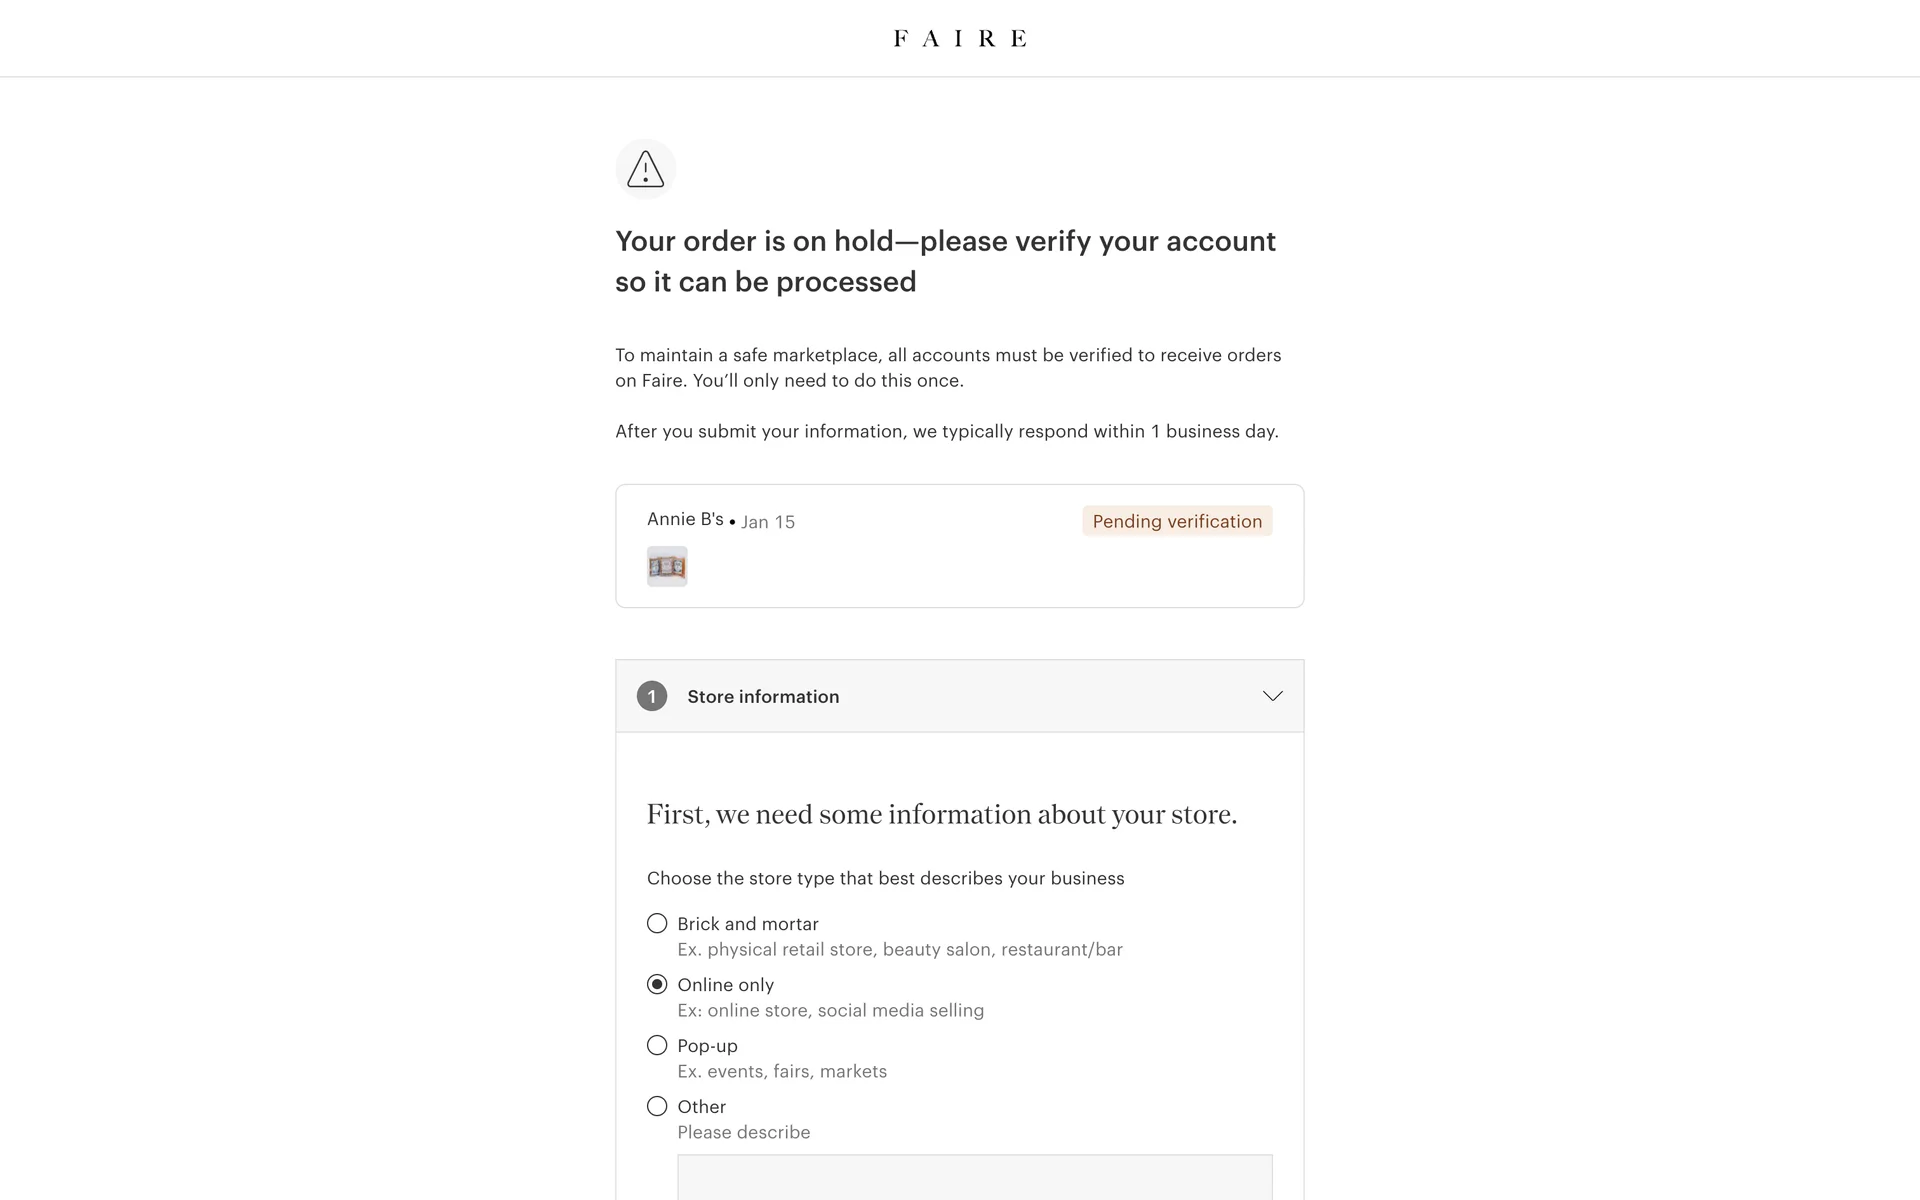1920x1200 pixels.
Task: Click the Pending verification status badge
Action: [1177, 521]
